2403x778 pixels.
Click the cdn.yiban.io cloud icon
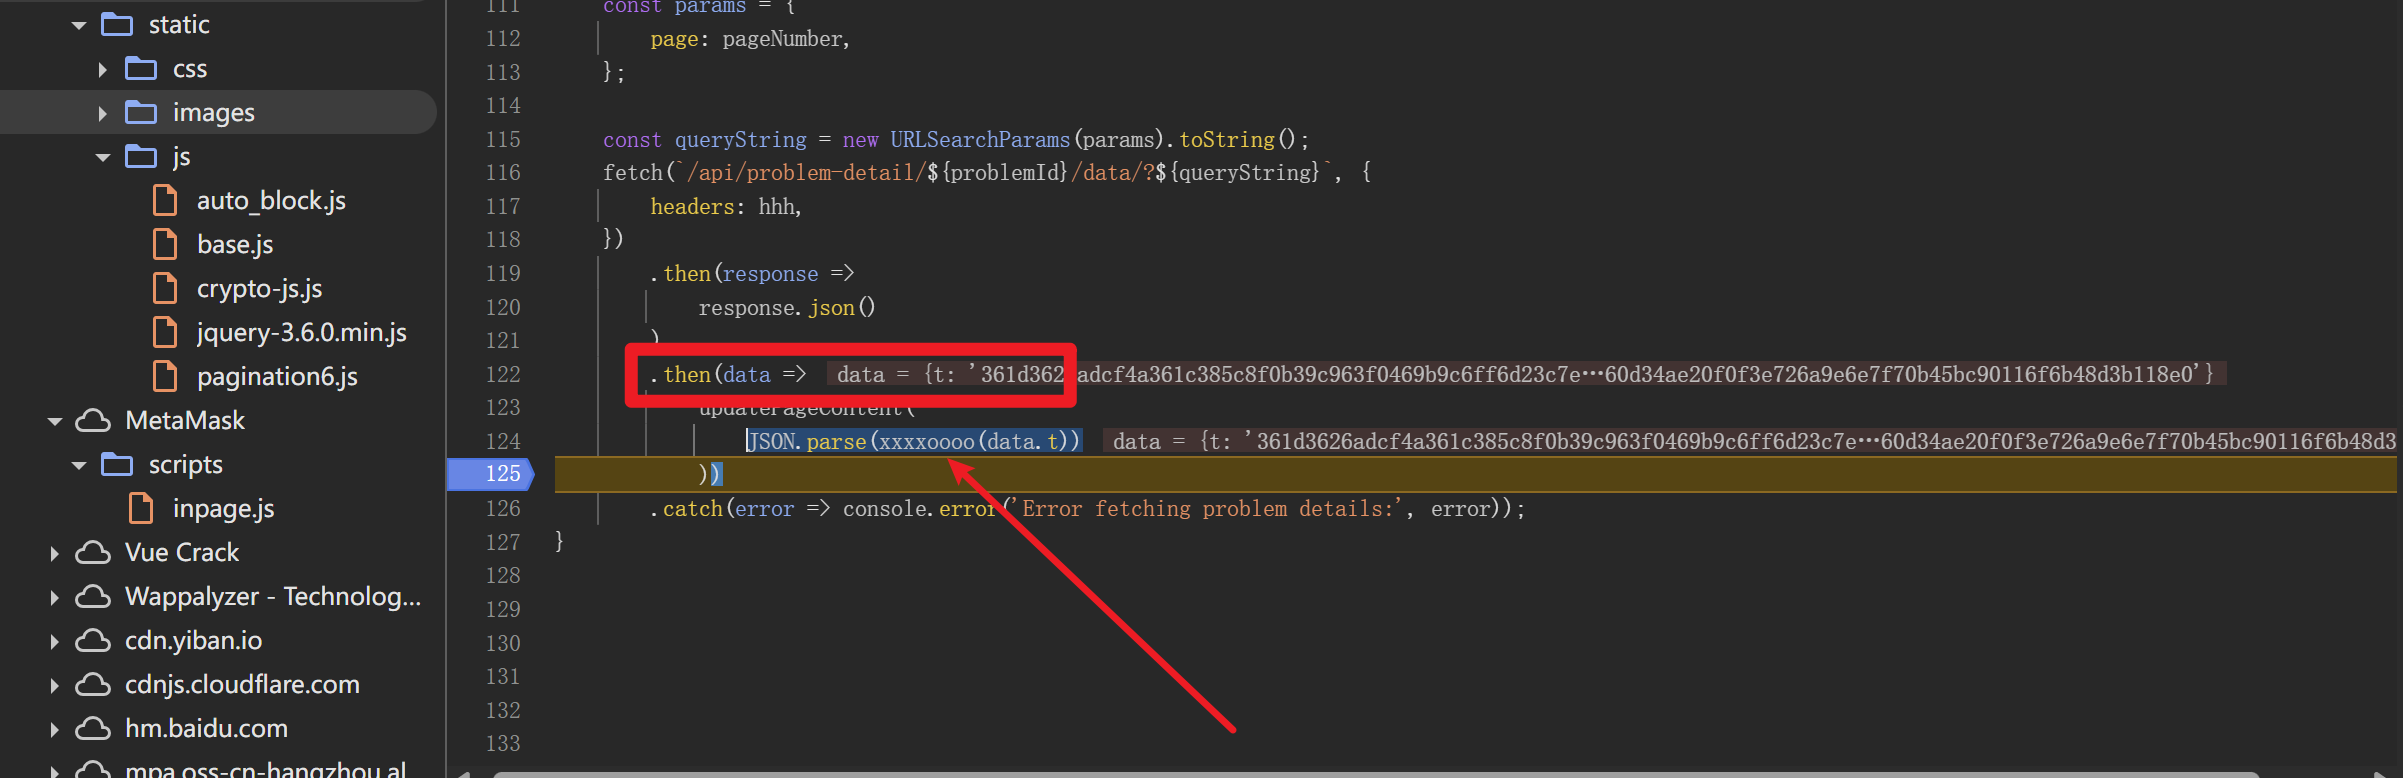click(x=93, y=640)
